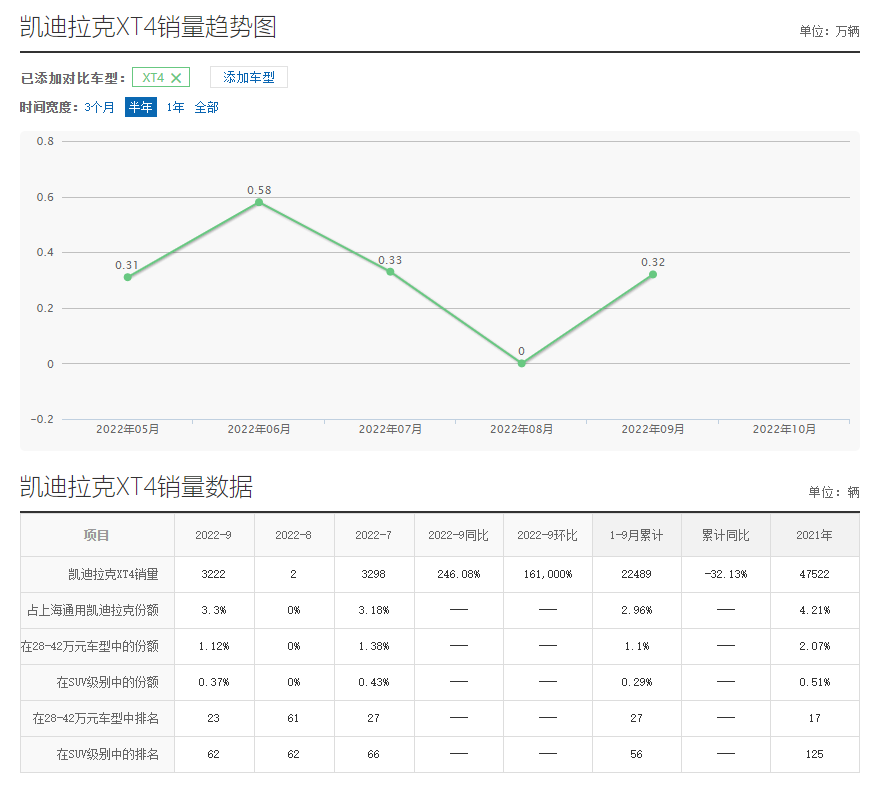Click the 添加车型 button
Image resolution: width=876 pixels, height=788 pixels.
point(248,78)
